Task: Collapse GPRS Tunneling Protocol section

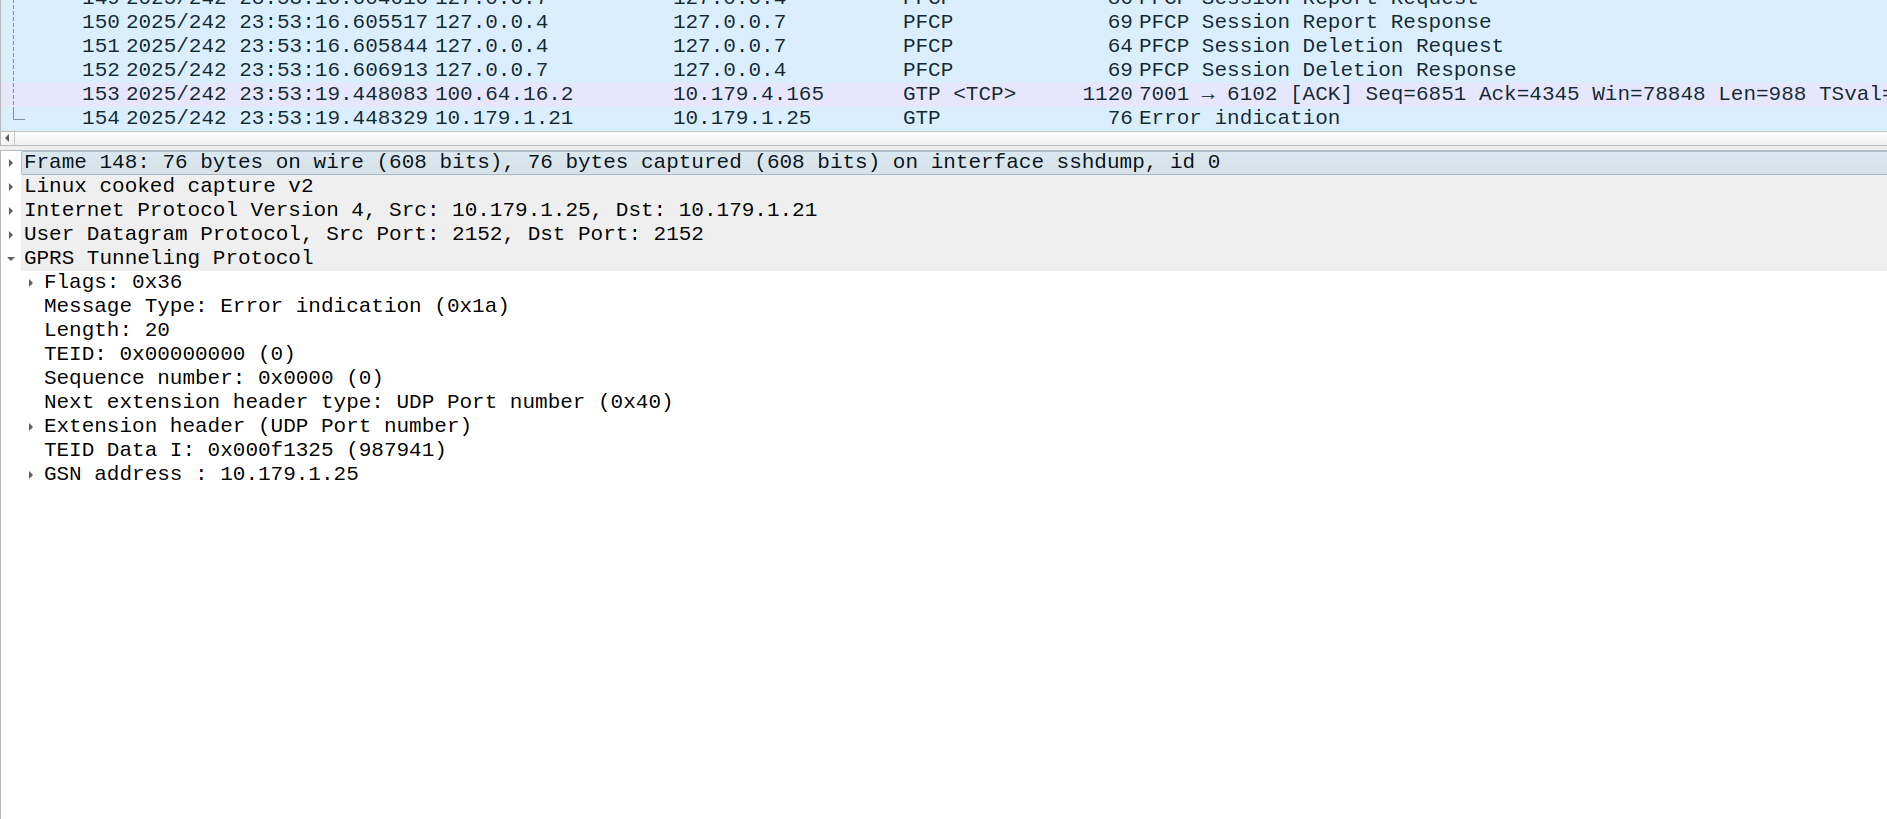Action: [11, 258]
